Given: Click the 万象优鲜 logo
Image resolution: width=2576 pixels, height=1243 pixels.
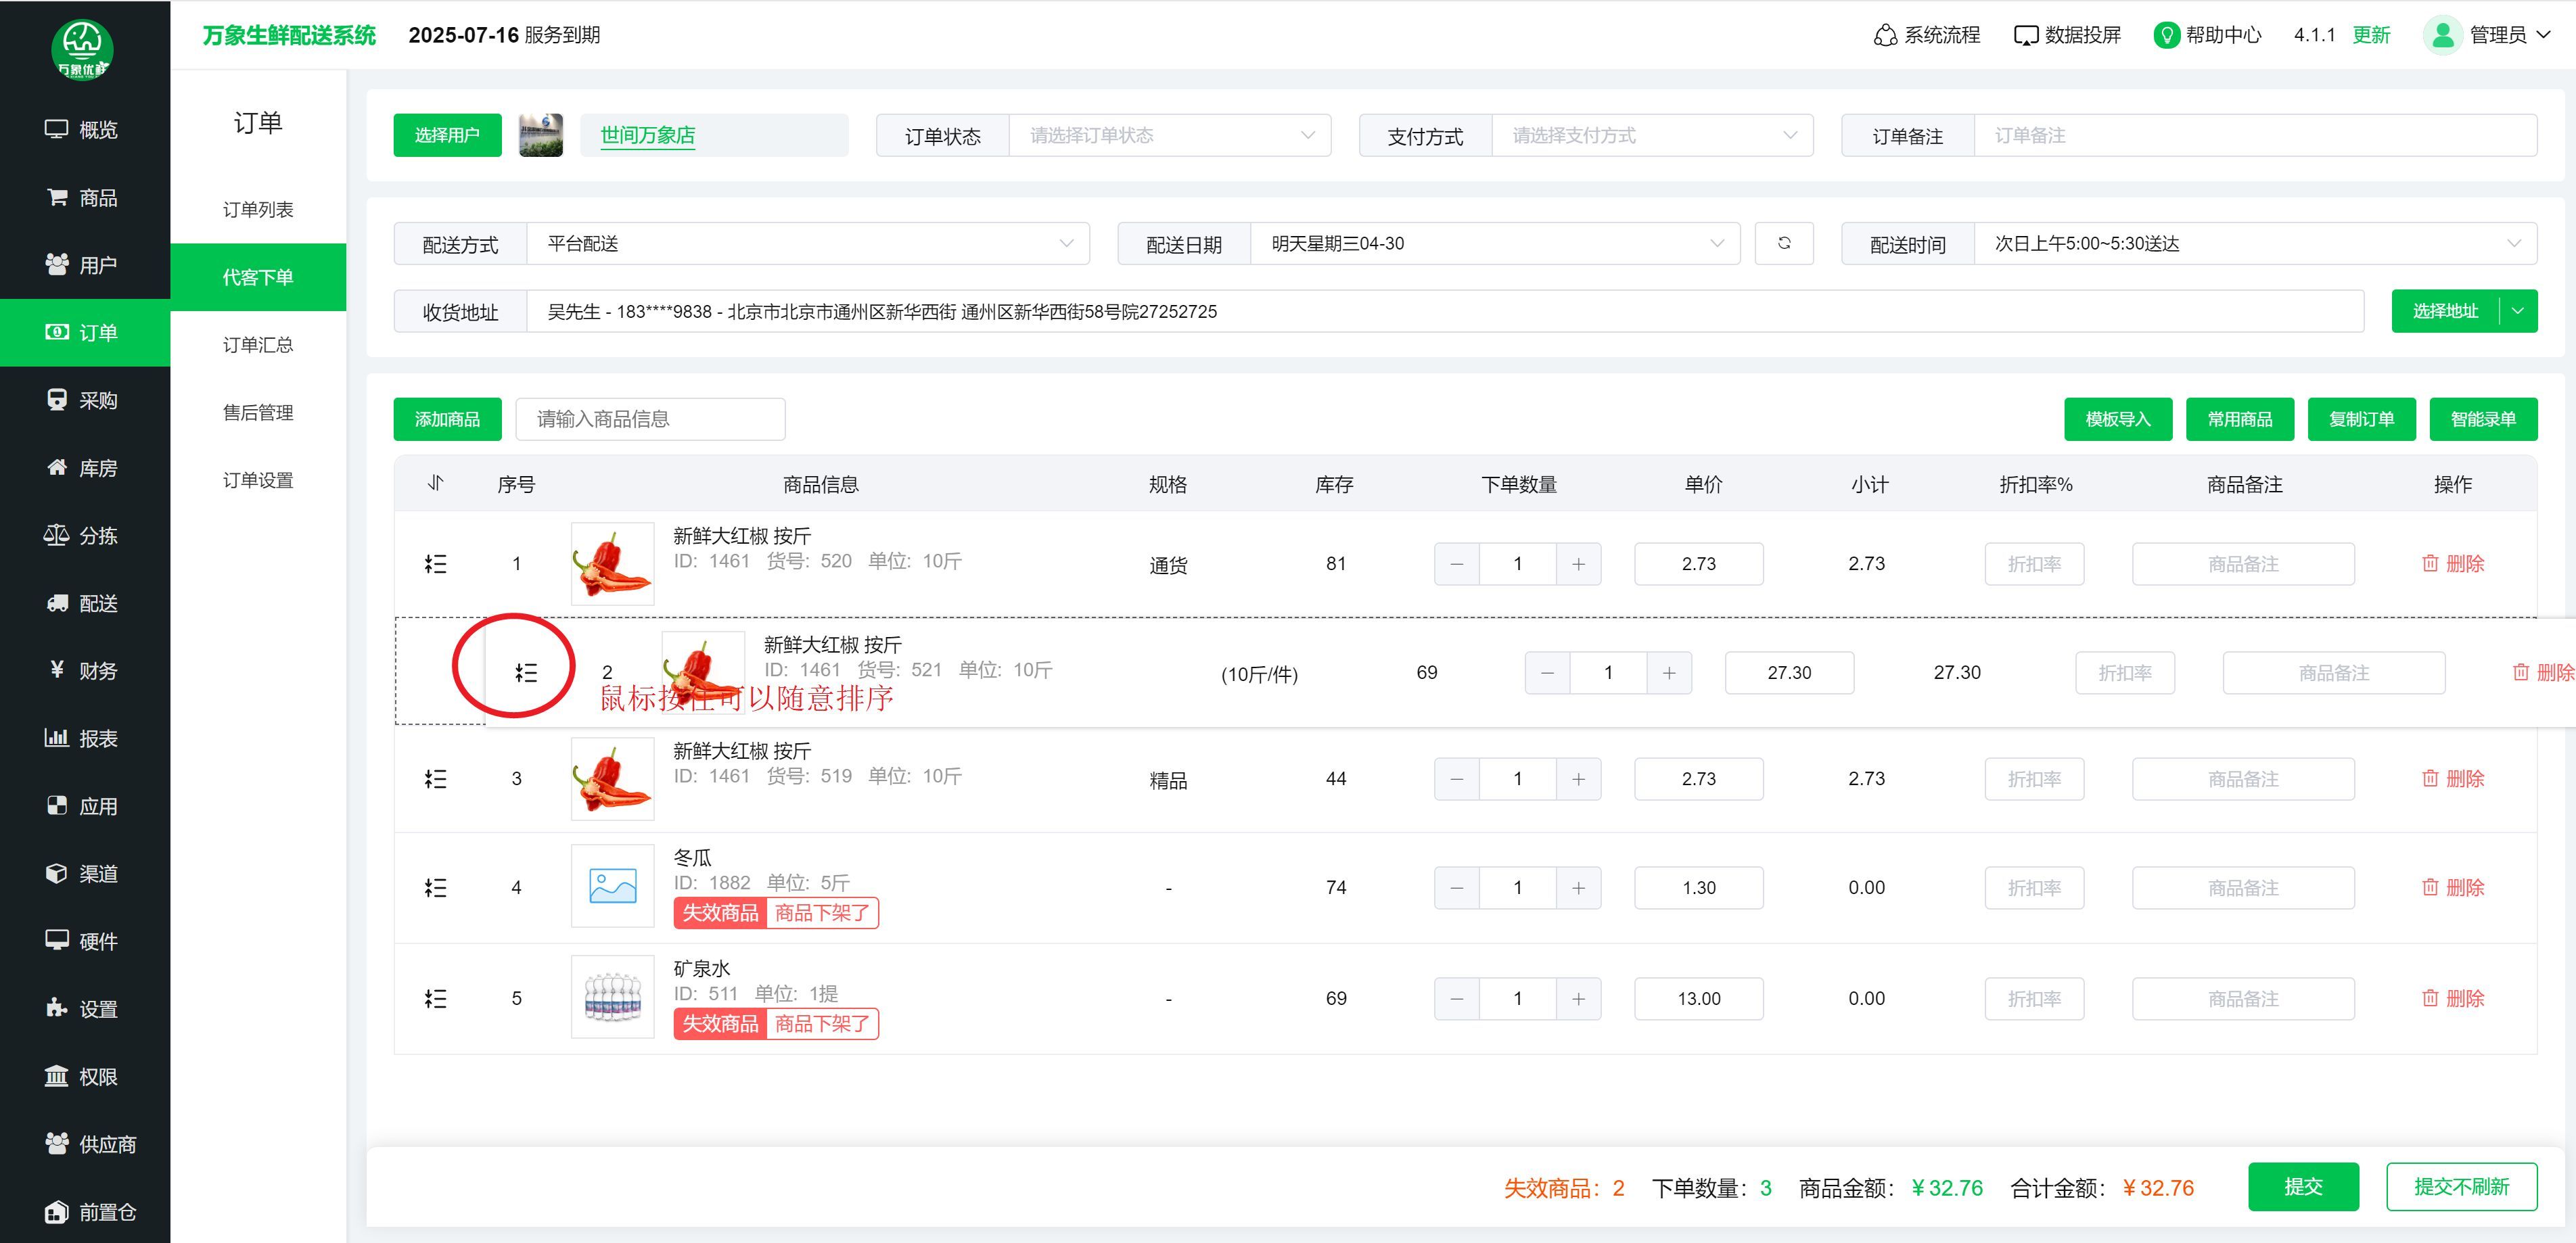Looking at the screenshot, I should pyautogui.click(x=82, y=49).
